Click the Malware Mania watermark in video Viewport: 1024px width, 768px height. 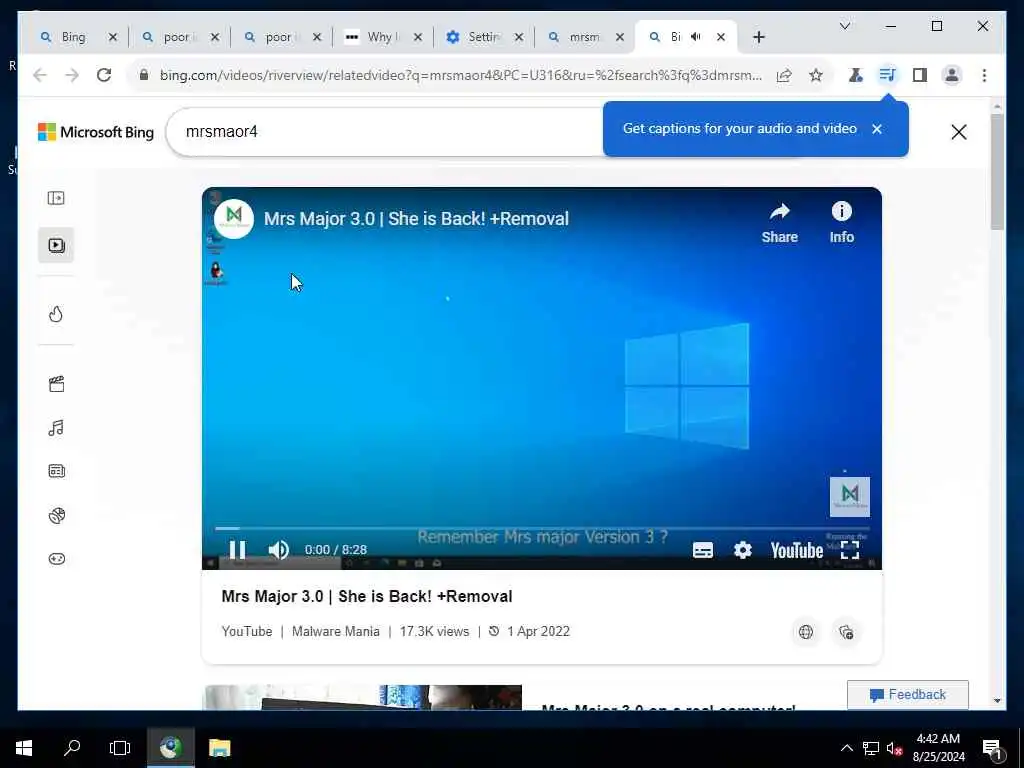tap(850, 496)
